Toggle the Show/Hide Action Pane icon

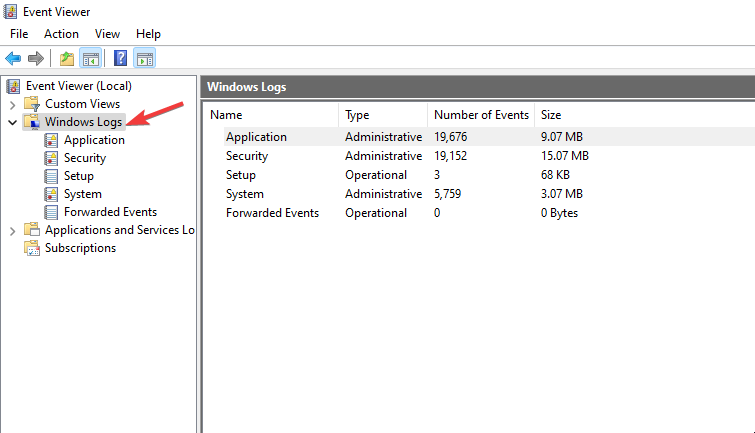(144, 59)
